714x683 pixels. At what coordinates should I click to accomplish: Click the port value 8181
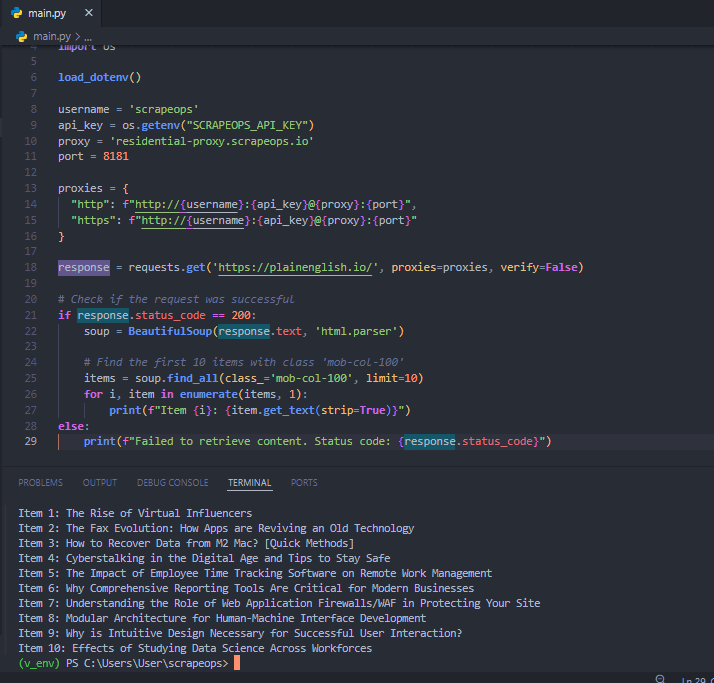(x=115, y=156)
